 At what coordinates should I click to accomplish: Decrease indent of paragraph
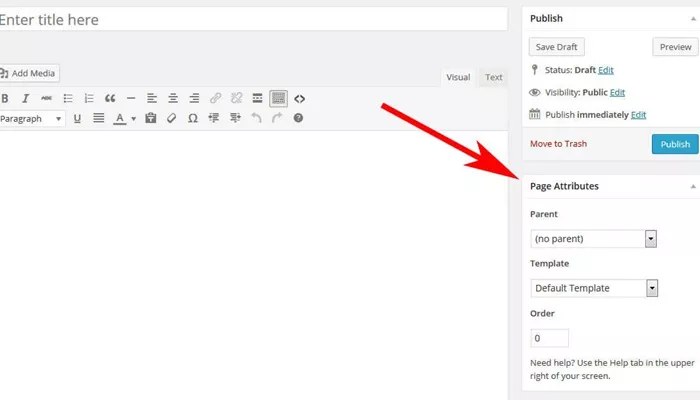tap(214, 118)
